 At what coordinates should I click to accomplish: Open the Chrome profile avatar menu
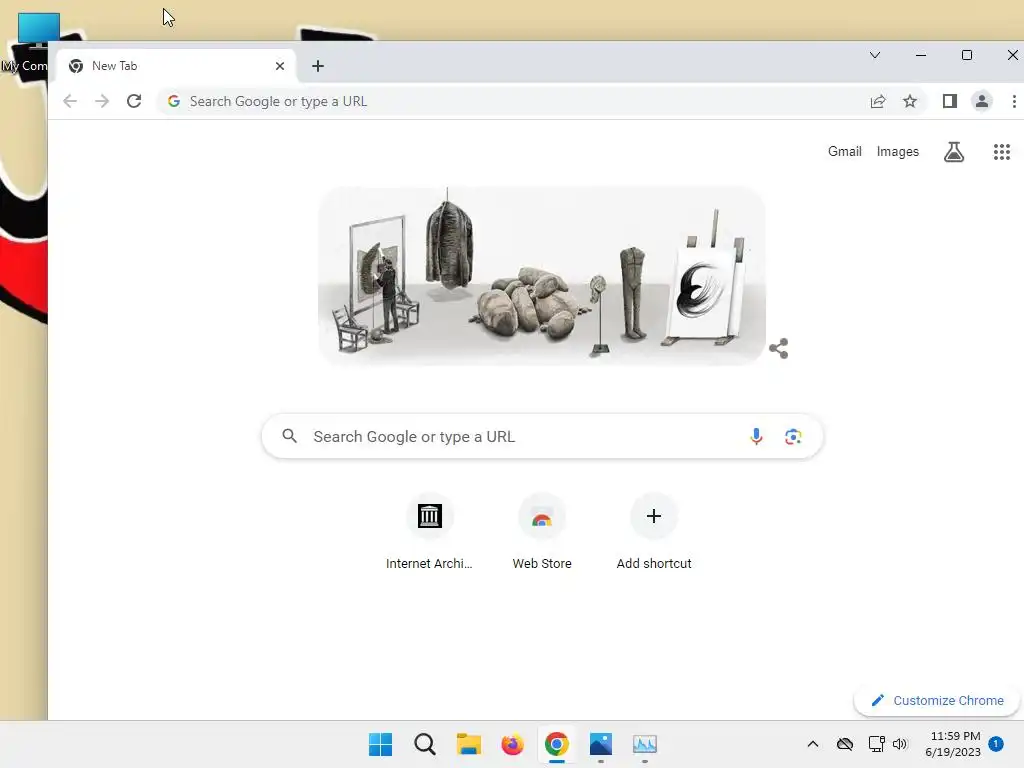(982, 101)
